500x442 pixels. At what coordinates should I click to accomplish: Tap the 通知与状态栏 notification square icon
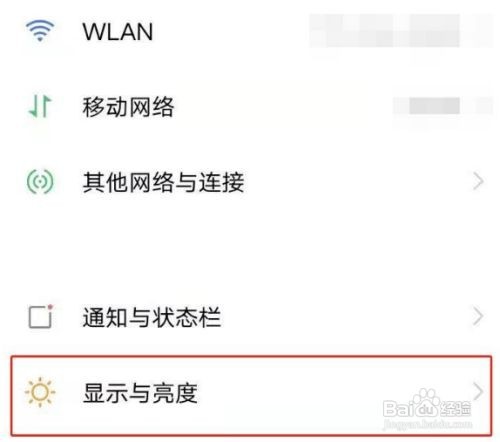coord(41,316)
